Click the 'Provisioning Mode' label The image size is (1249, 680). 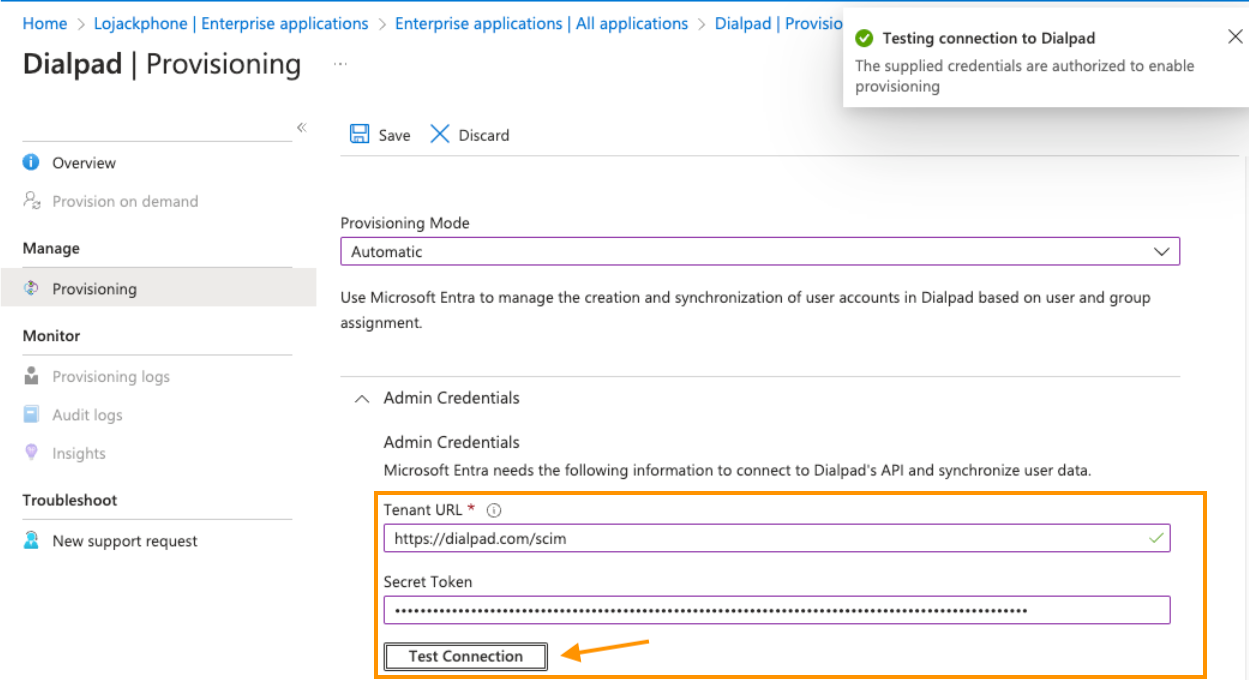(x=405, y=223)
